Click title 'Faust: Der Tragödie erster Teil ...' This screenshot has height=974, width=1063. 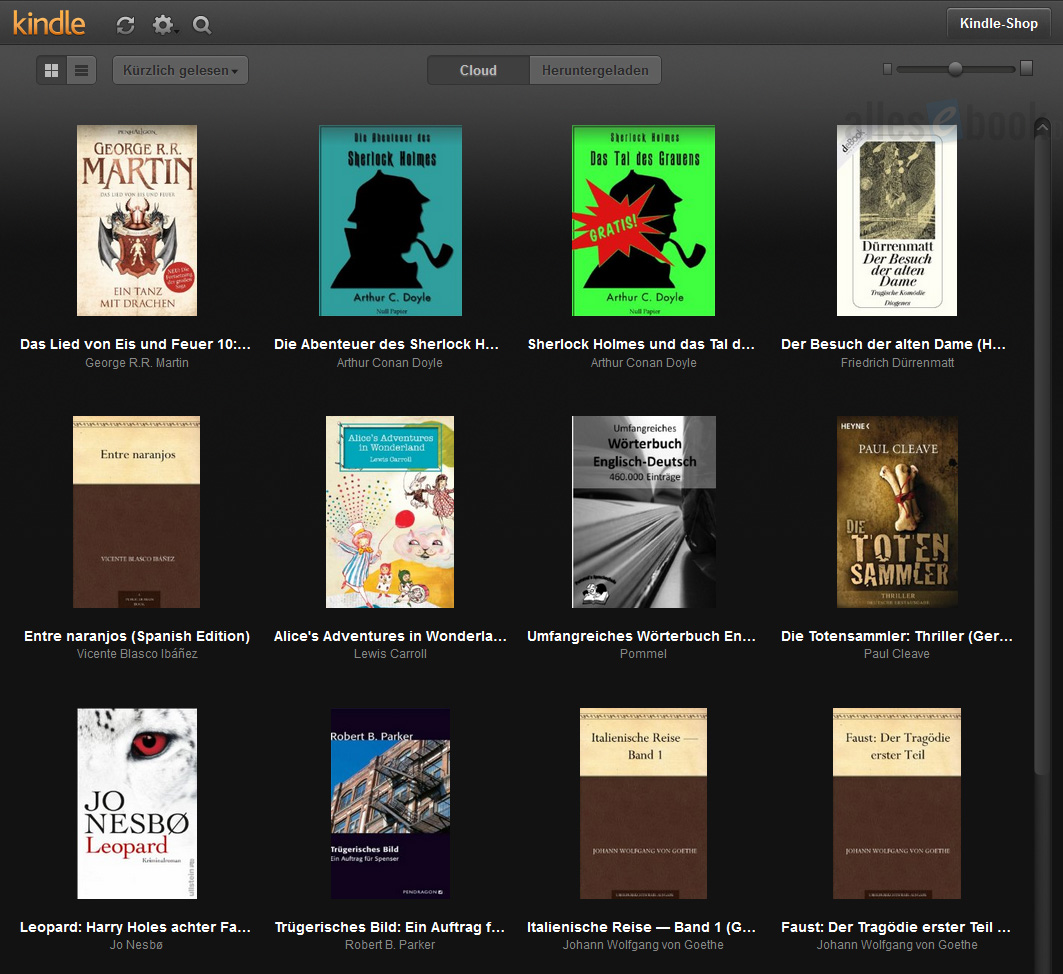click(896, 927)
